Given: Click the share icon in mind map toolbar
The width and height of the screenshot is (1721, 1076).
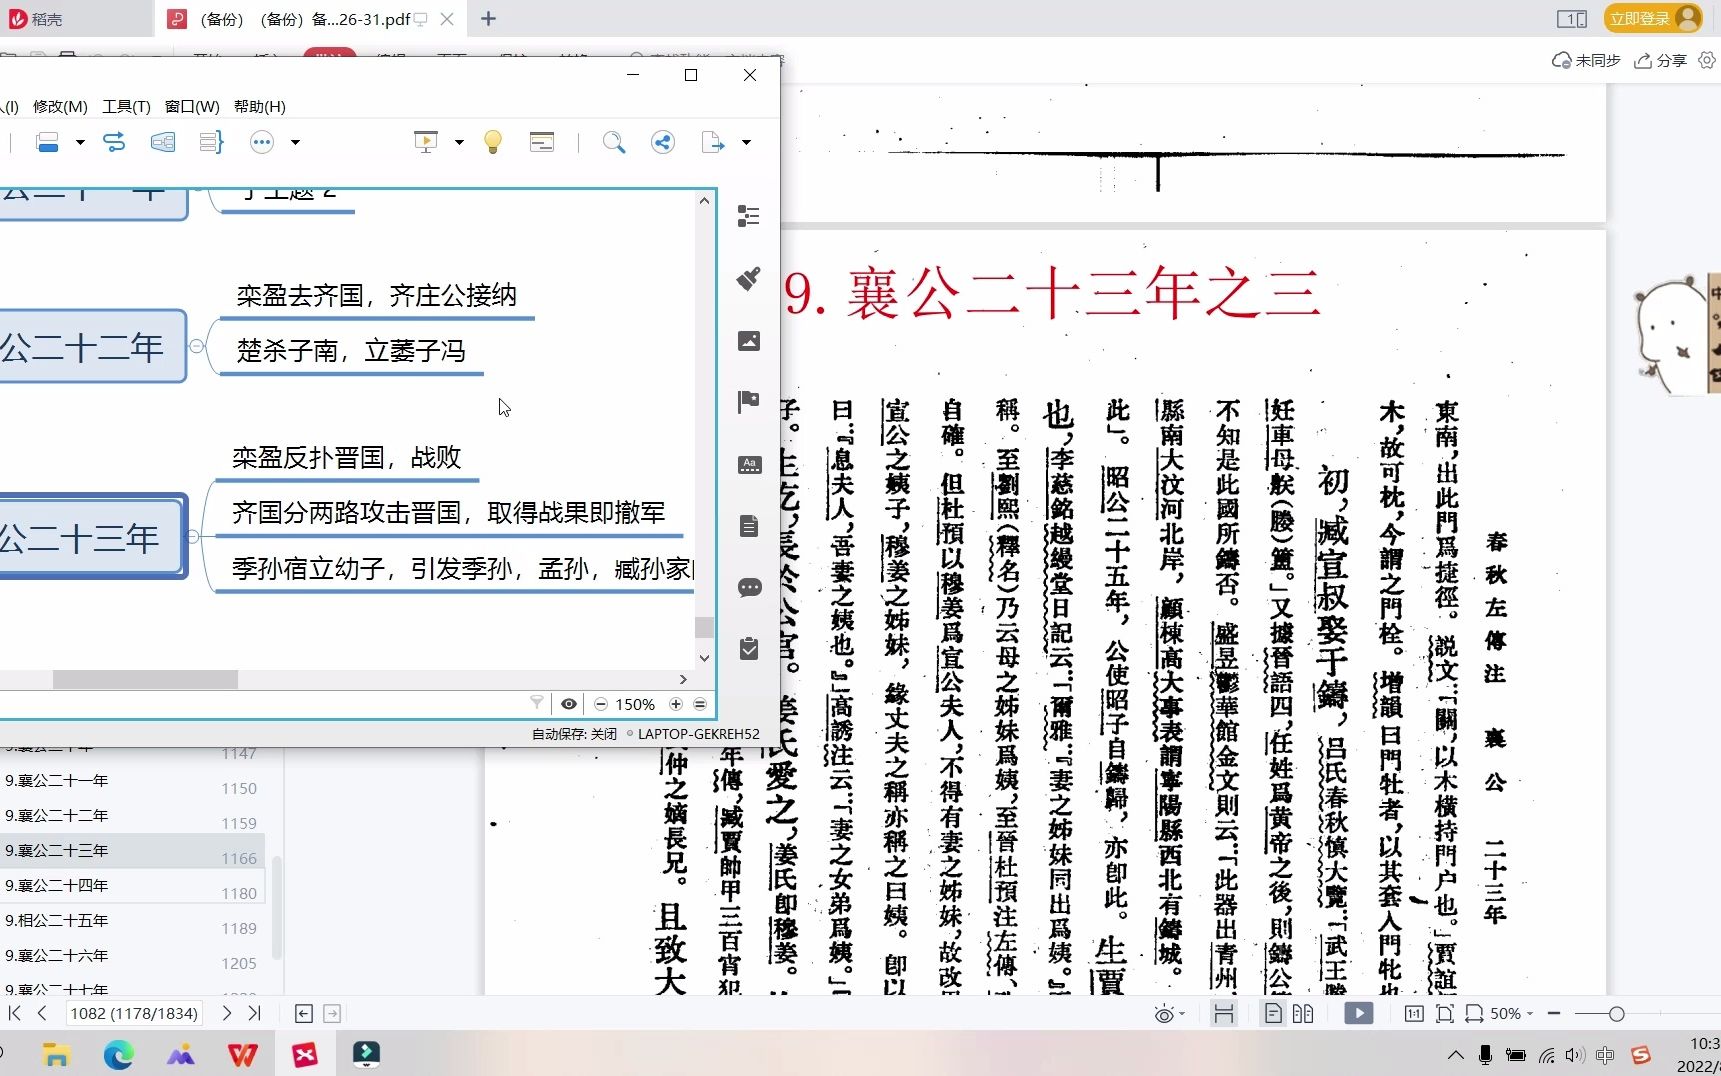Looking at the screenshot, I should point(662,142).
